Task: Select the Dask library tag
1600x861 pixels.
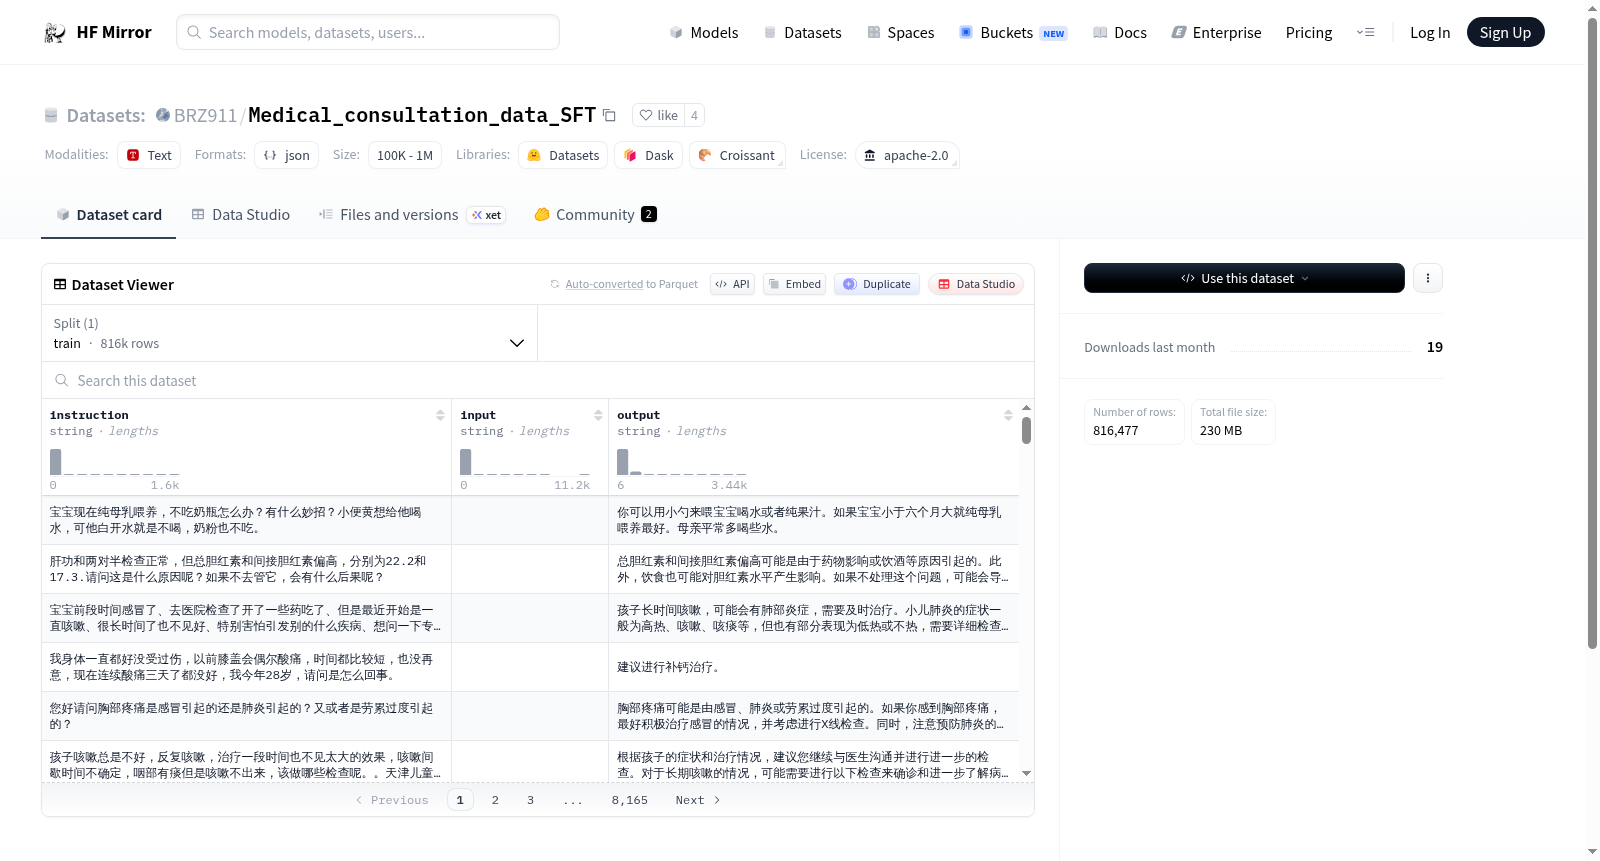Action: (648, 155)
